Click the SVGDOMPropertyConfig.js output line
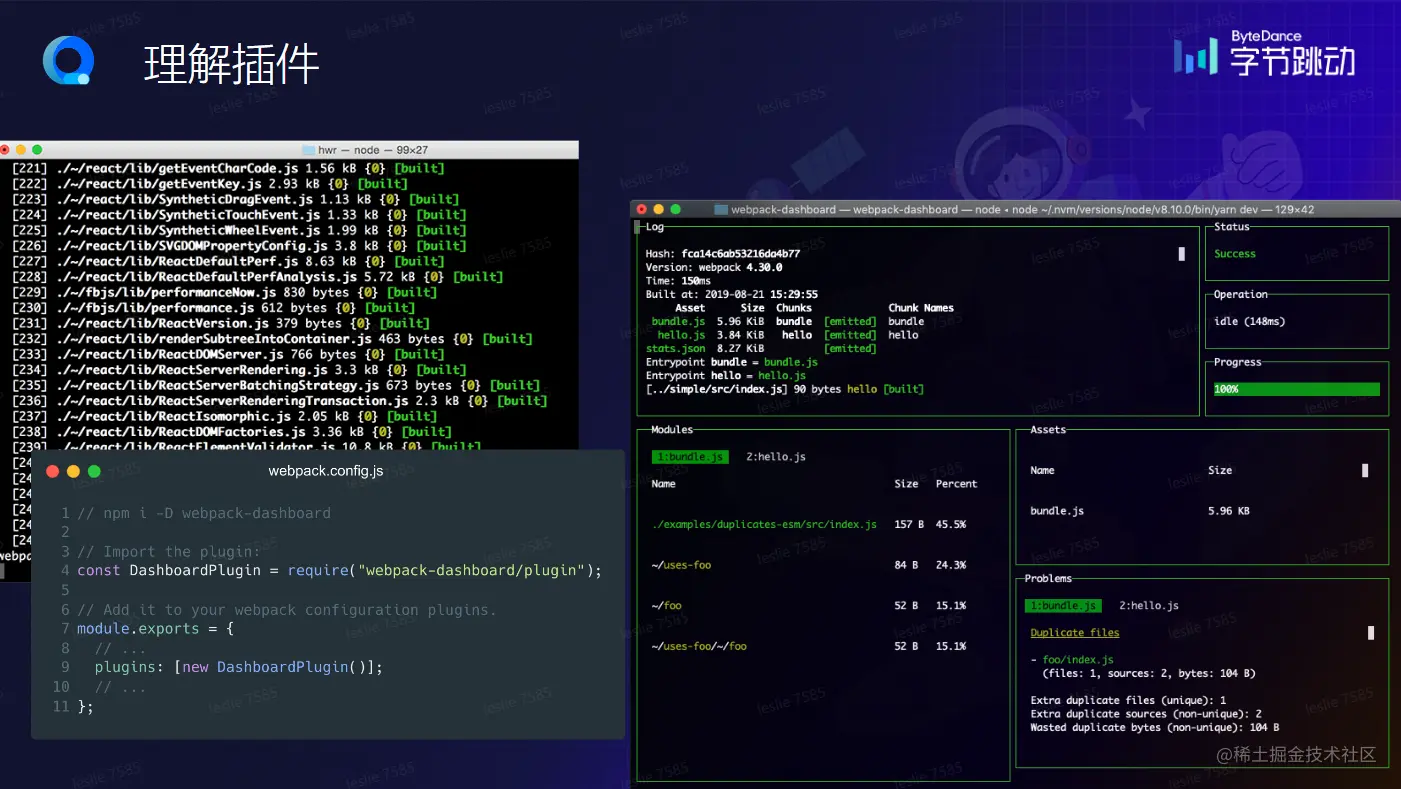The image size is (1401, 789). 239,246
